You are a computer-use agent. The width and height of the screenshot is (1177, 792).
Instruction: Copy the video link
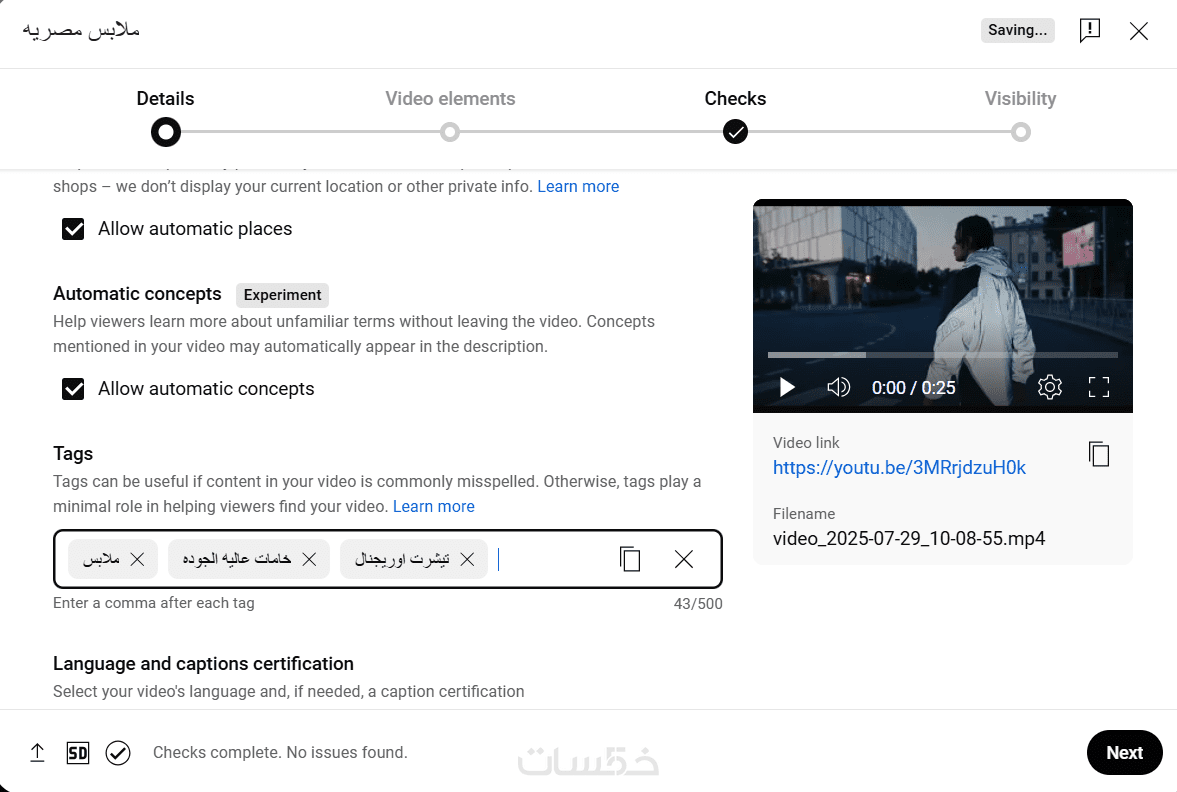pyautogui.click(x=1099, y=454)
